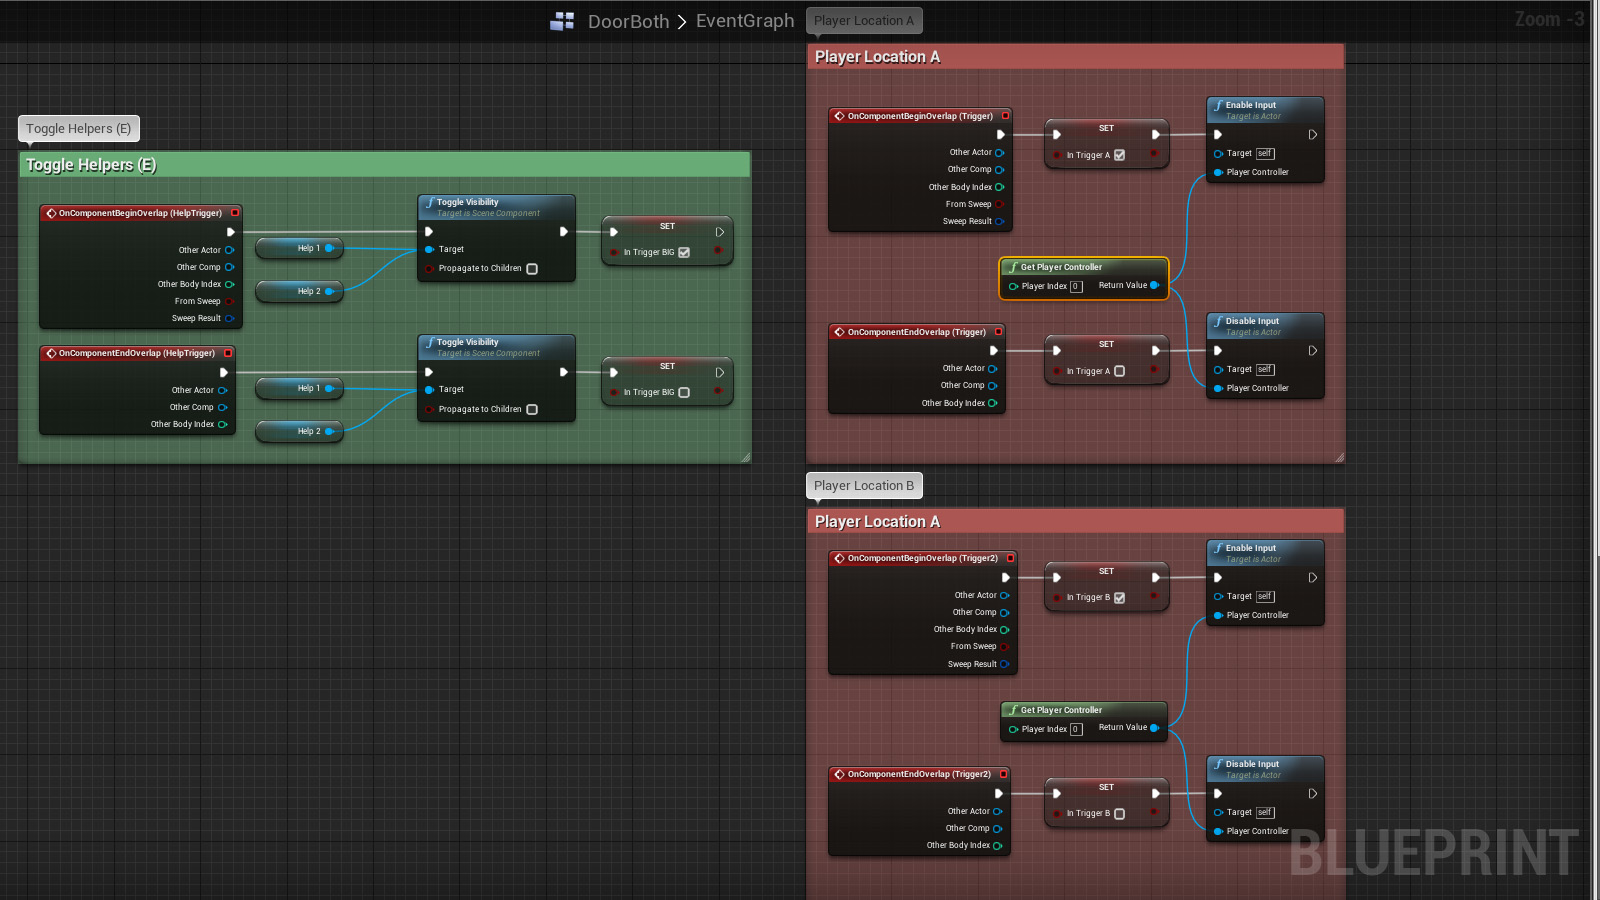1600x900 pixels.
Task: Edit Player Index field on the unhighlighted Get Player Controller
Action: (x=1076, y=729)
